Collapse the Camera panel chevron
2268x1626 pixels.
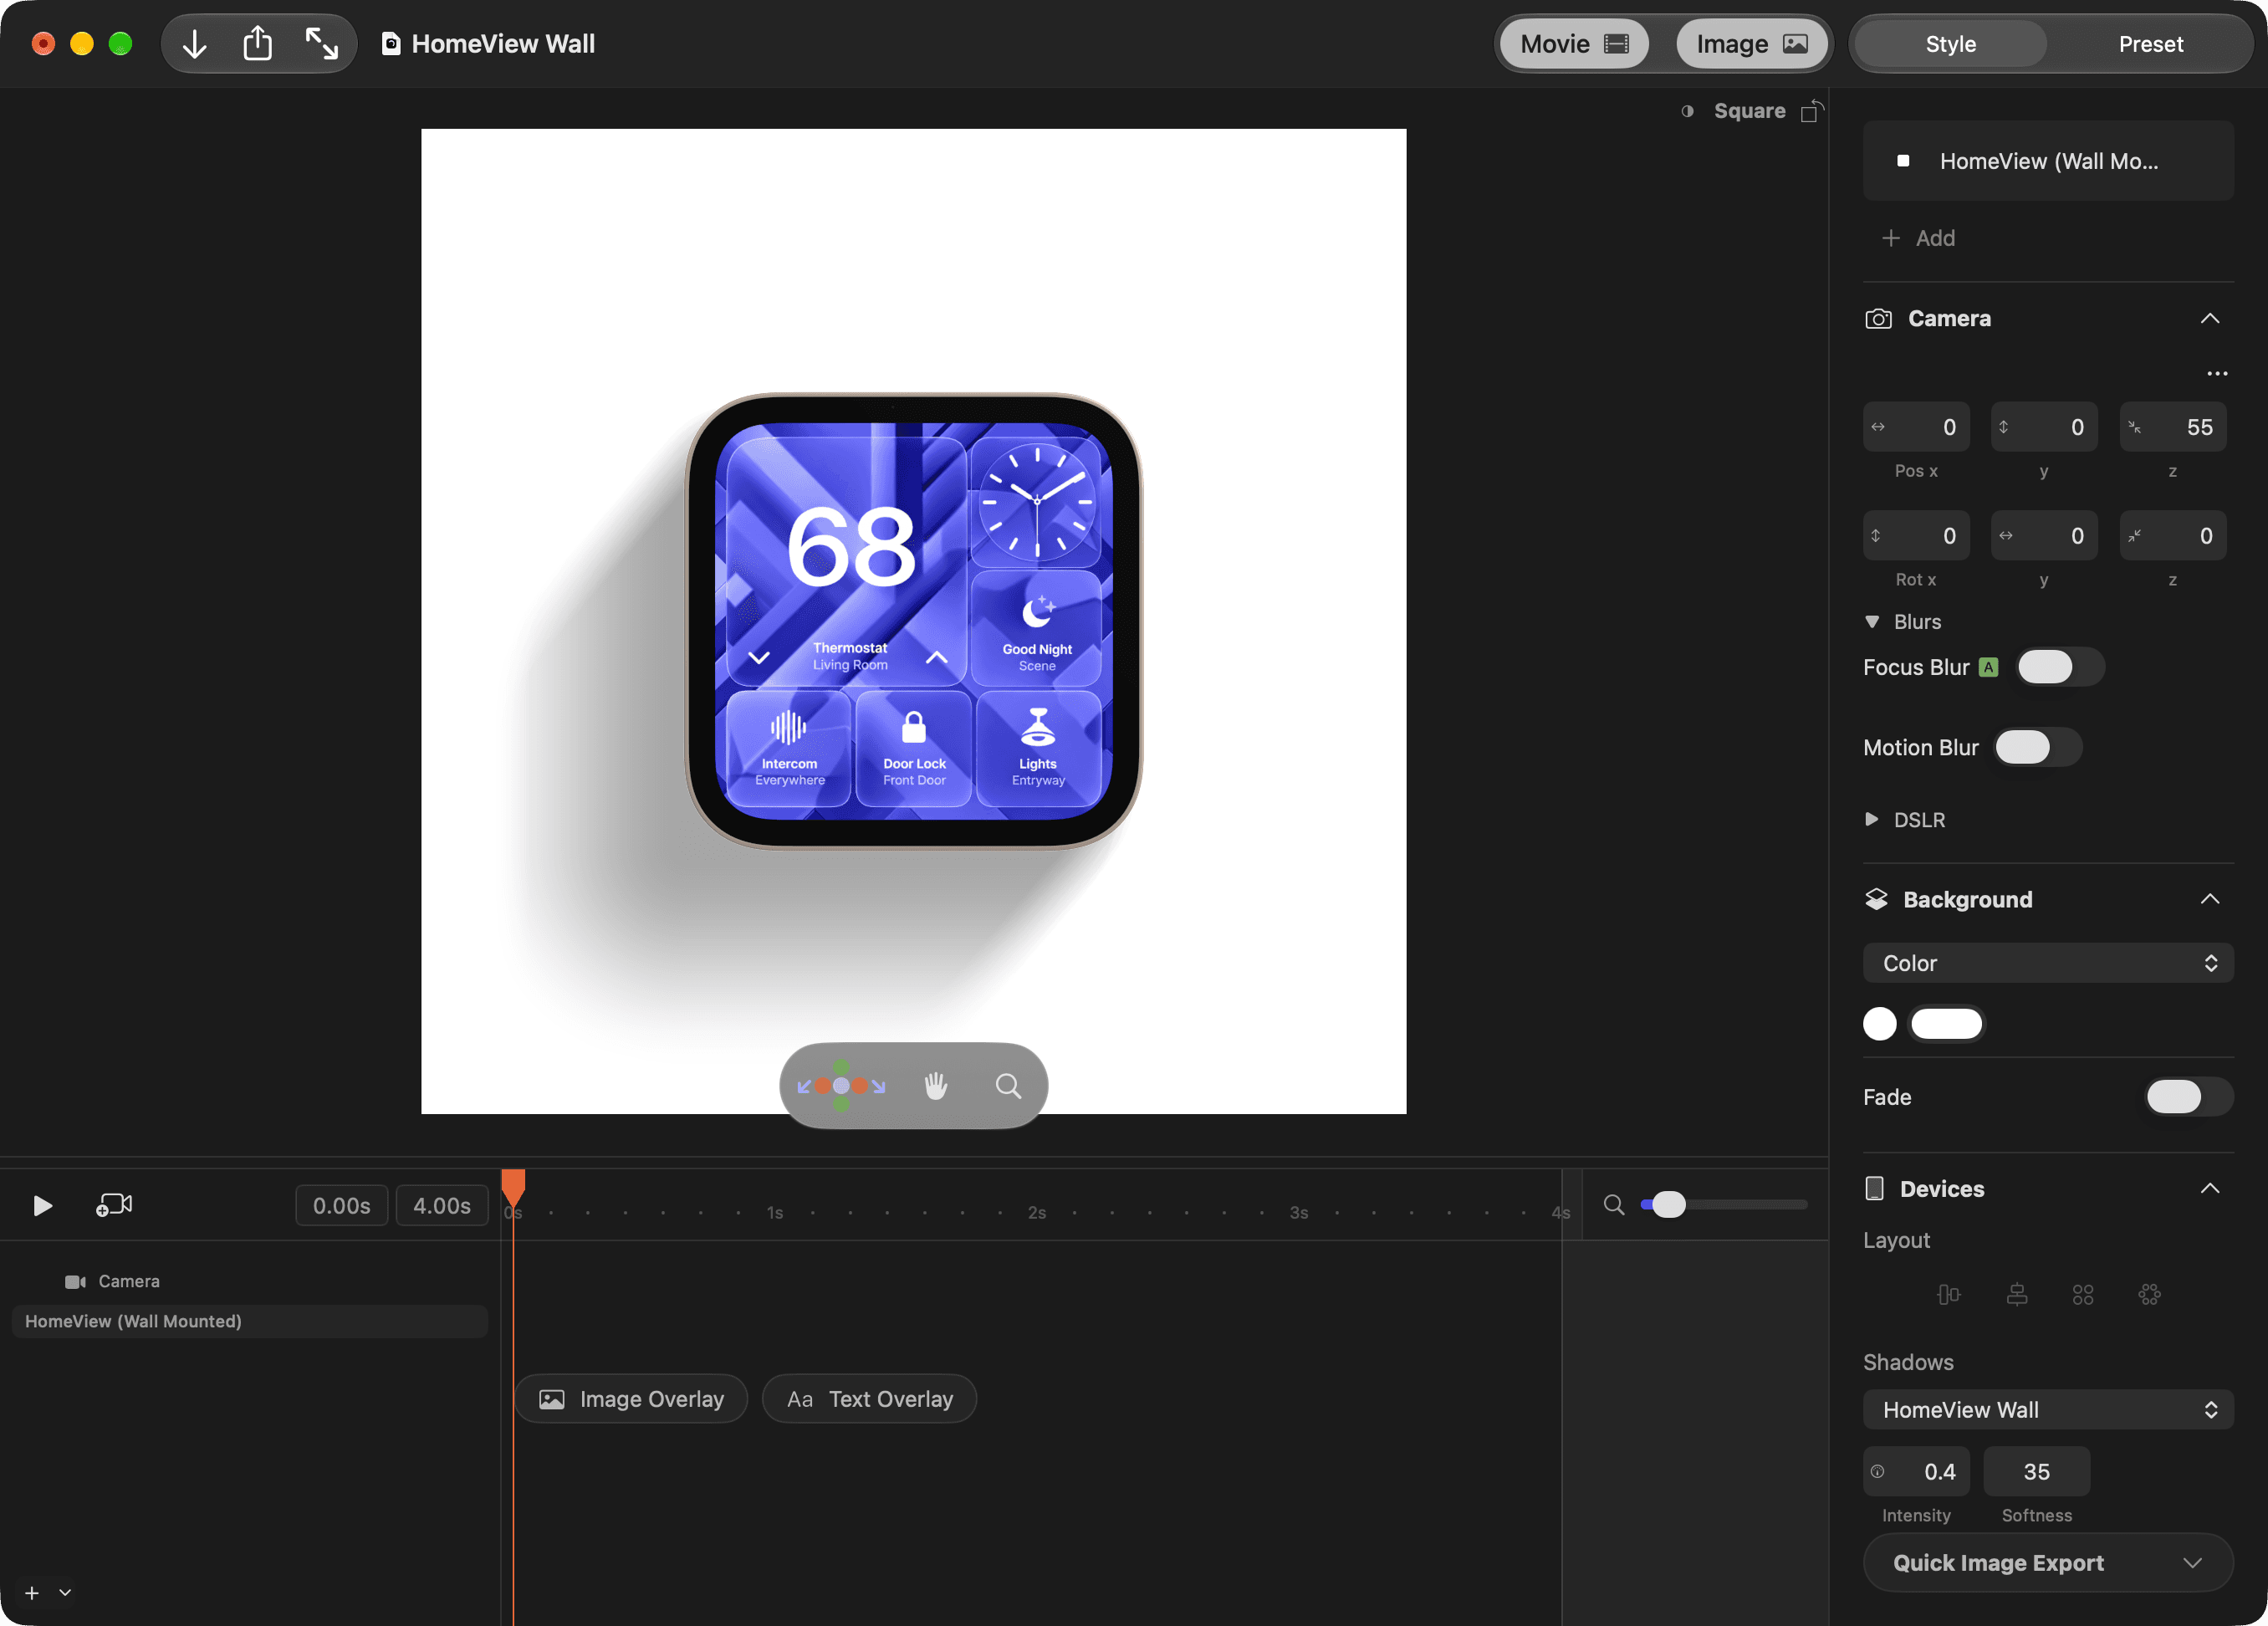(2210, 318)
